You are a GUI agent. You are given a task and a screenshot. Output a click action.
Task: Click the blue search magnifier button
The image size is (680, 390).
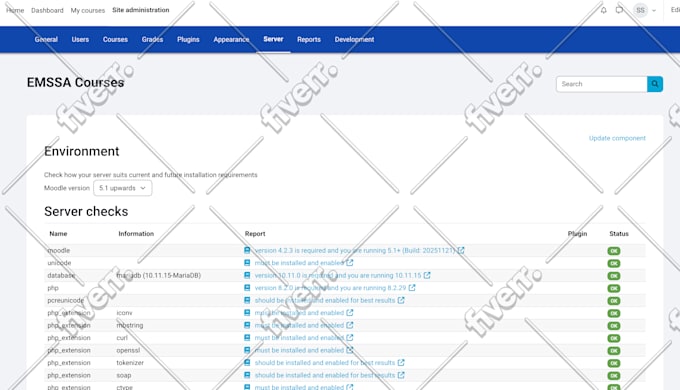(x=655, y=84)
